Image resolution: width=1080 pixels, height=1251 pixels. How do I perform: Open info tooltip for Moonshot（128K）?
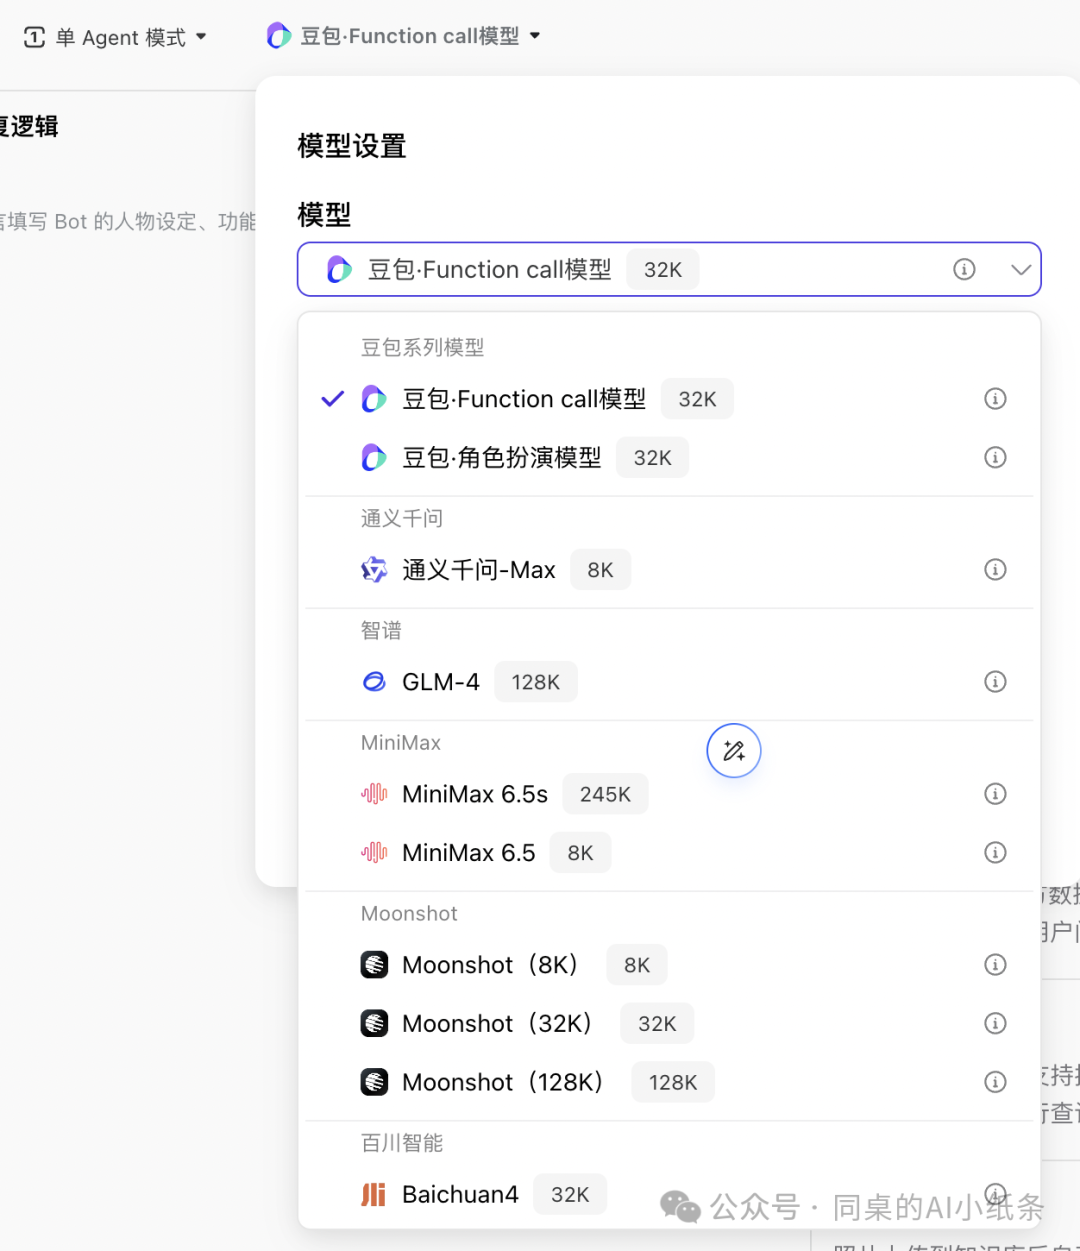tap(995, 1081)
